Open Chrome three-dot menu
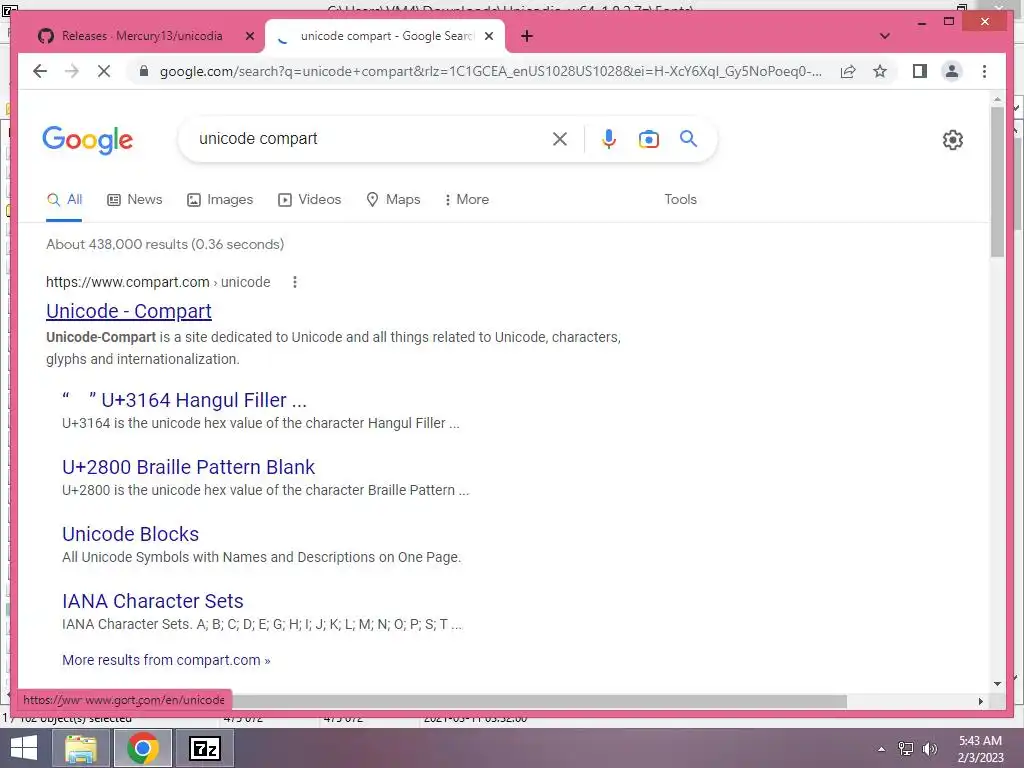This screenshot has height=768, width=1024. pyautogui.click(x=984, y=71)
